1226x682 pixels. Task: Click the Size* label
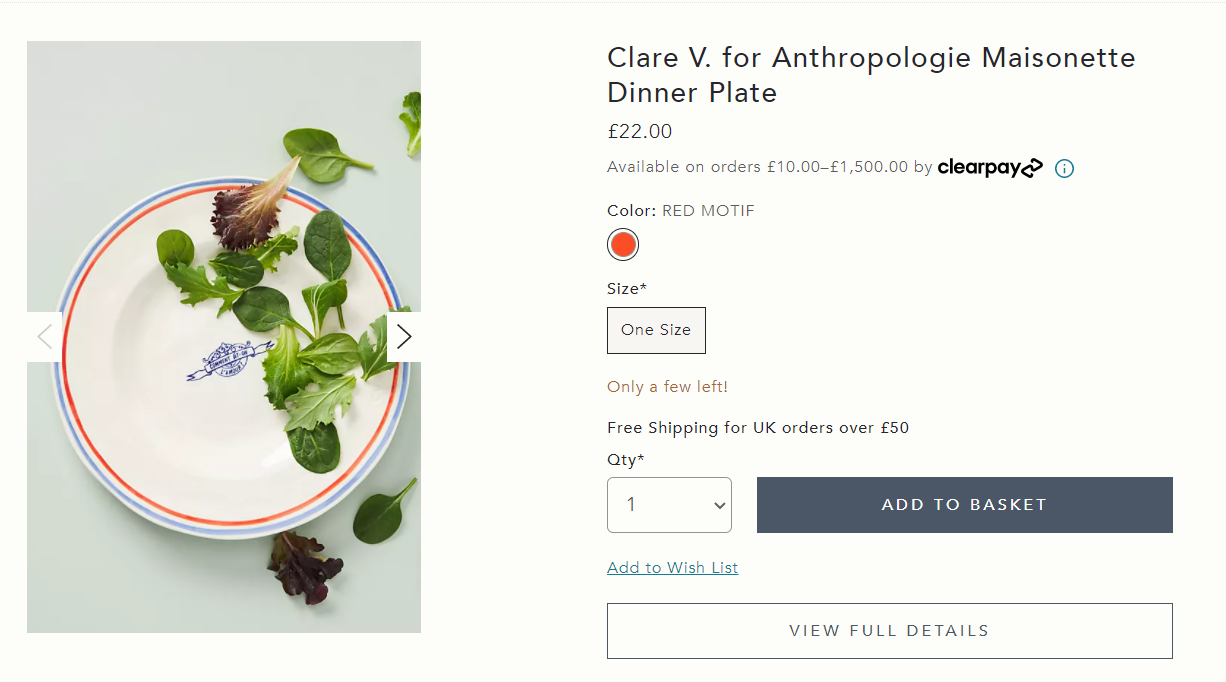[x=627, y=289]
